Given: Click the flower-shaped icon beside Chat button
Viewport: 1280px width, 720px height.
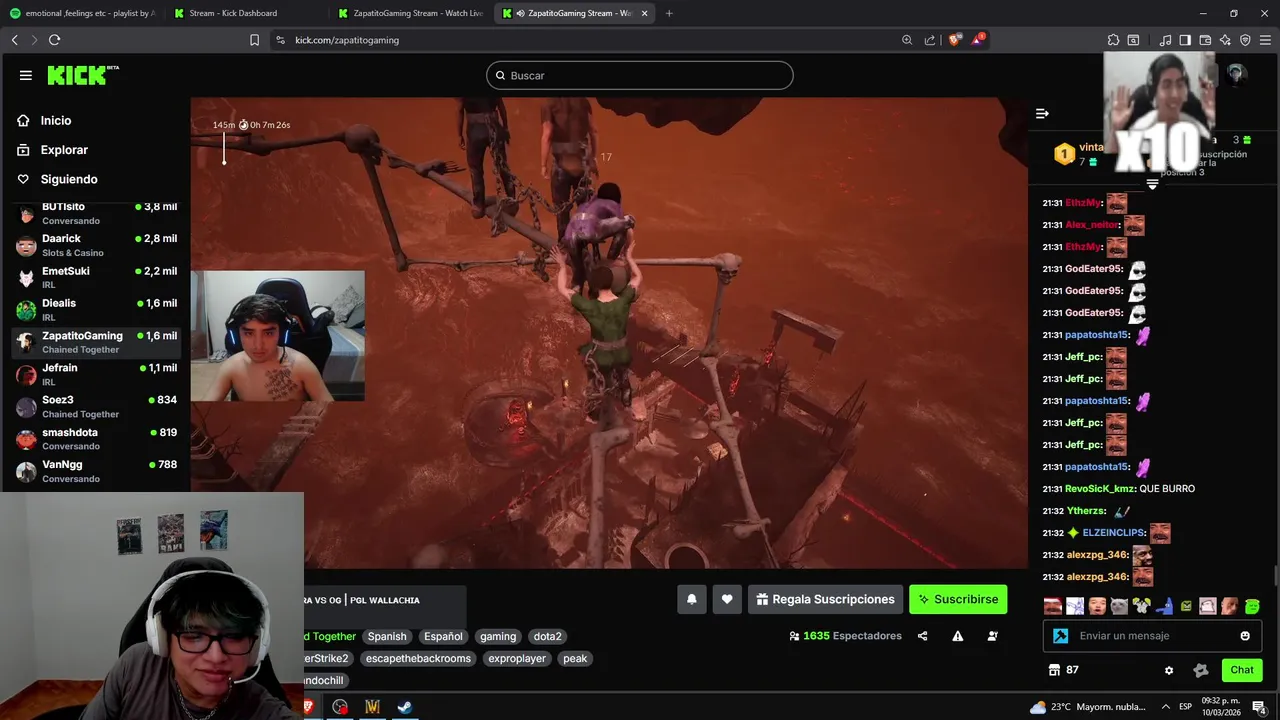Looking at the screenshot, I should pyautogui.click(x=1201, y=670).
